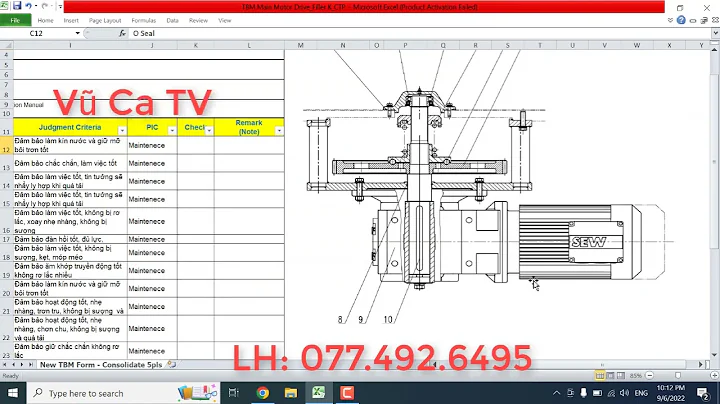
Task: Click the Insert Function fx icon
Action: (x=122, y=33)
